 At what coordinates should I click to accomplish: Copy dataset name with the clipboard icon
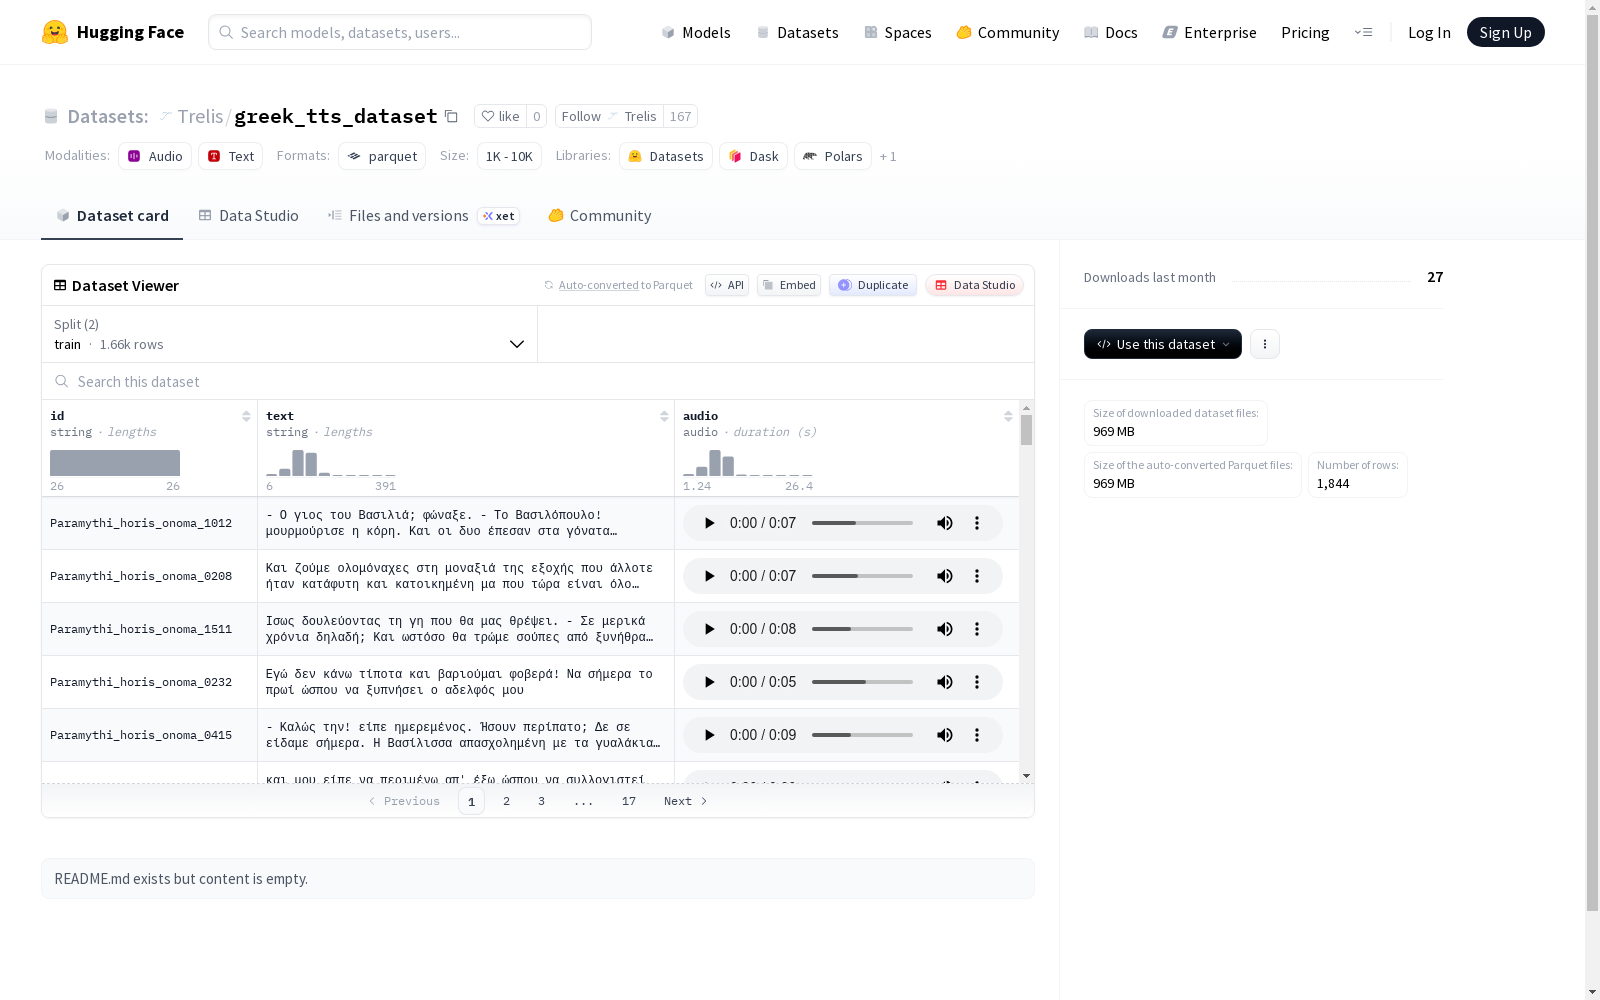coord(451,116)
